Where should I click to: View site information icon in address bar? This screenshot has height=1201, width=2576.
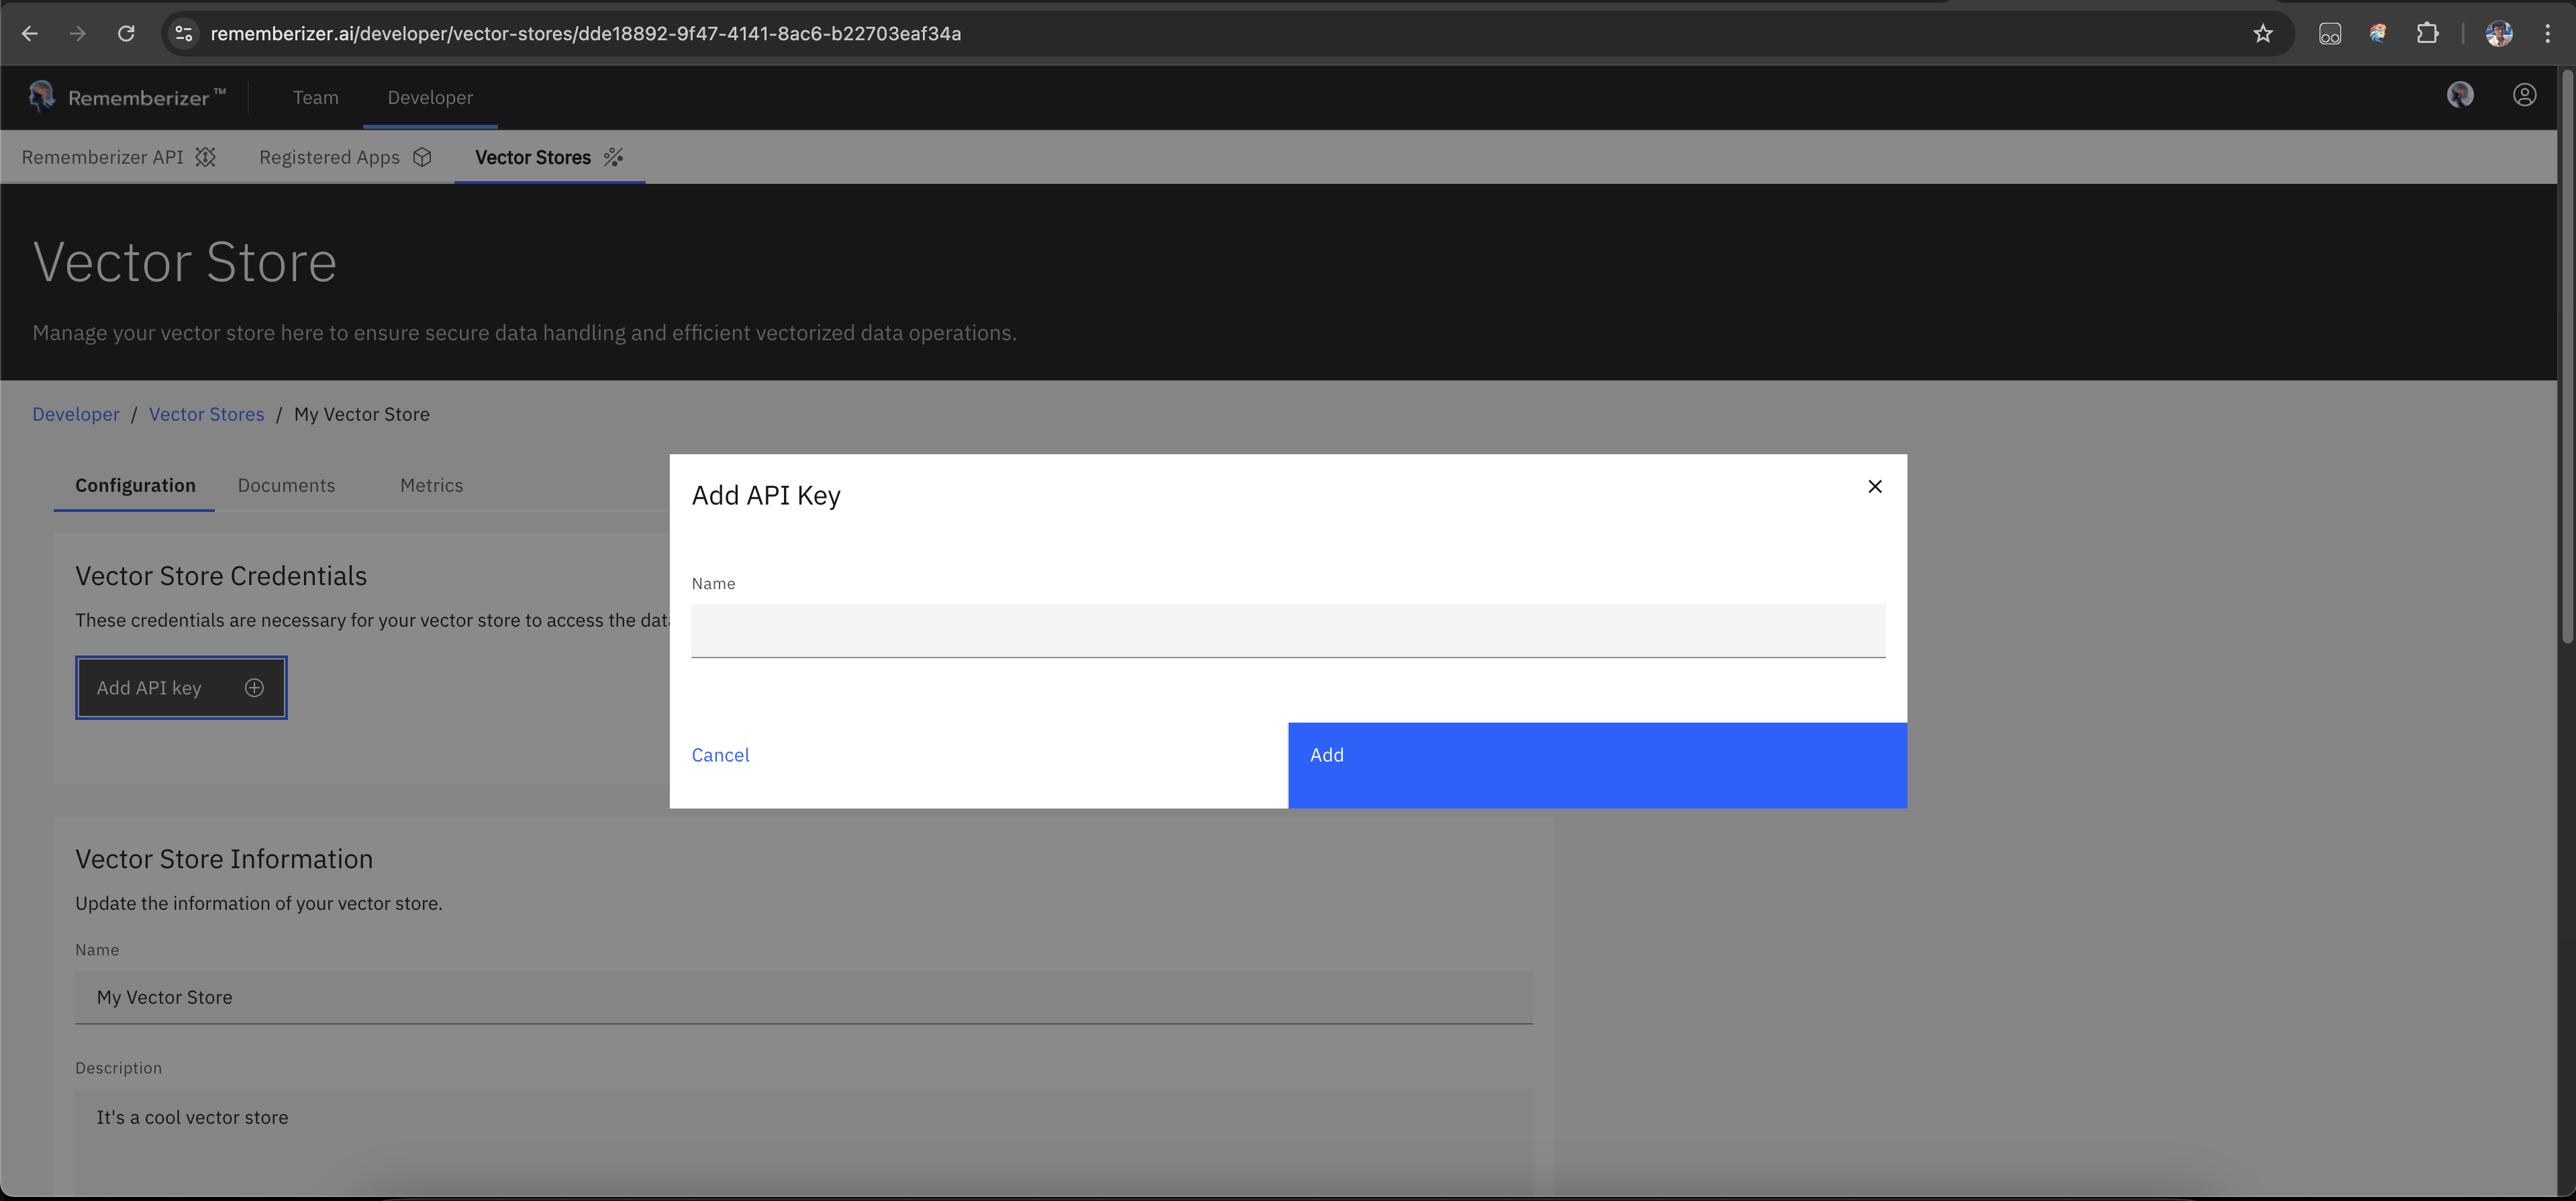tap(184, 34)
